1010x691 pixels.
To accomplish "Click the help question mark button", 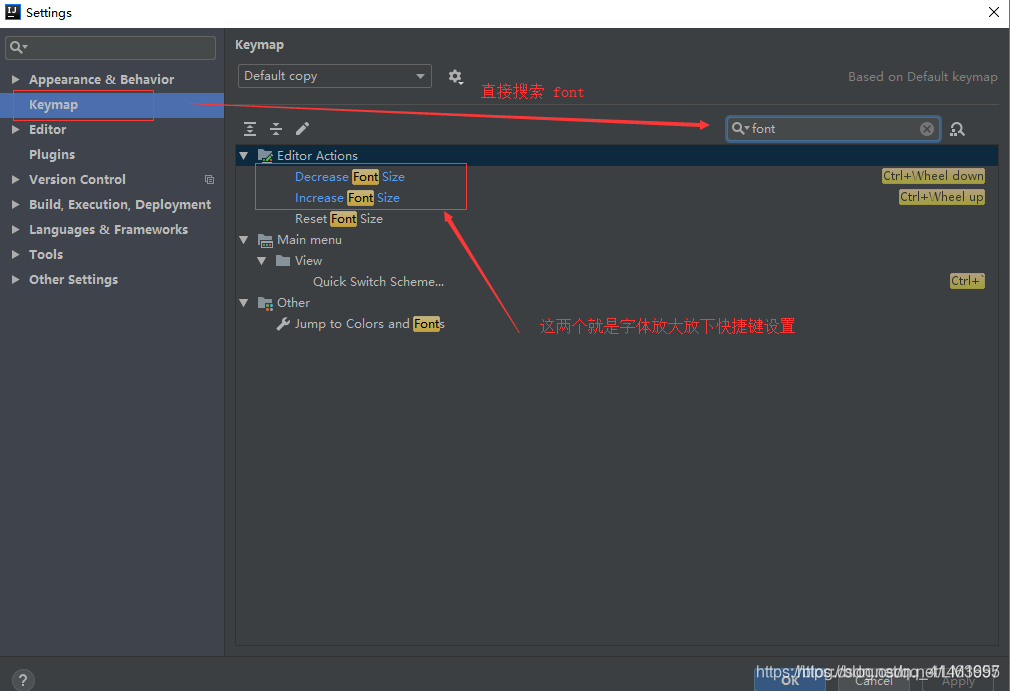I will tap(23, 679).
